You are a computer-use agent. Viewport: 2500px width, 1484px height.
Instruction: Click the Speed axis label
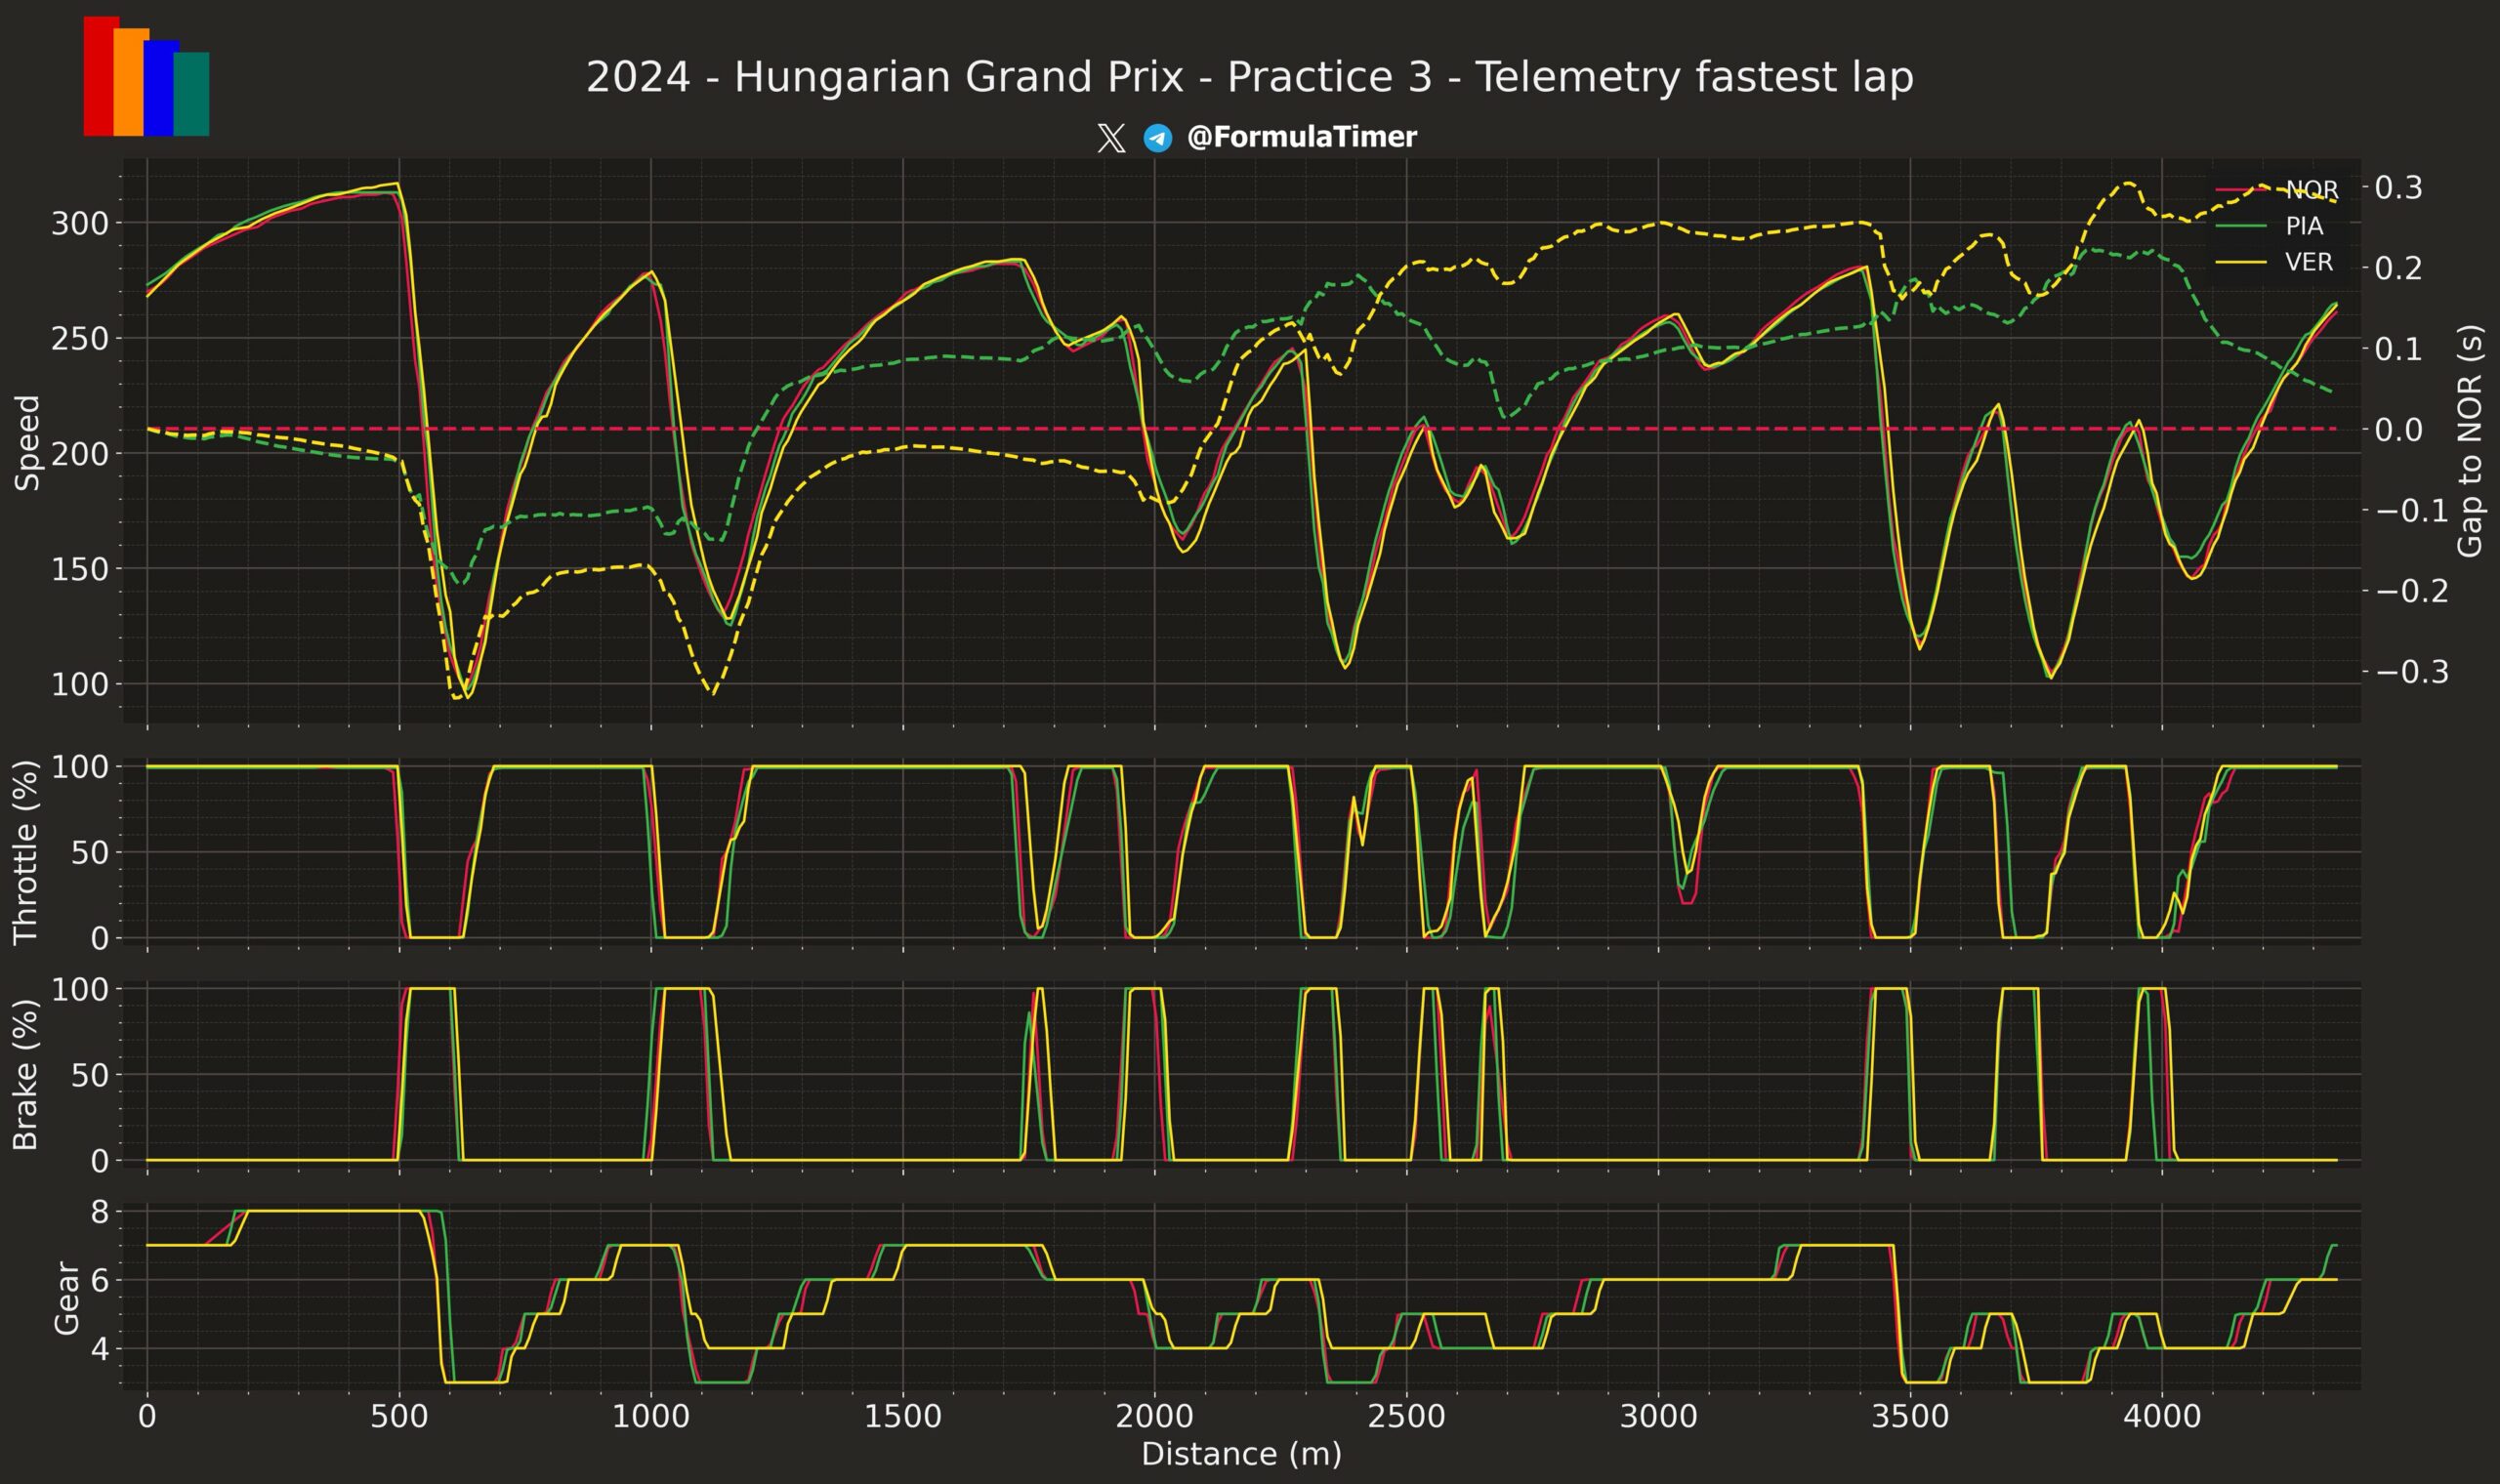(28, 442)
